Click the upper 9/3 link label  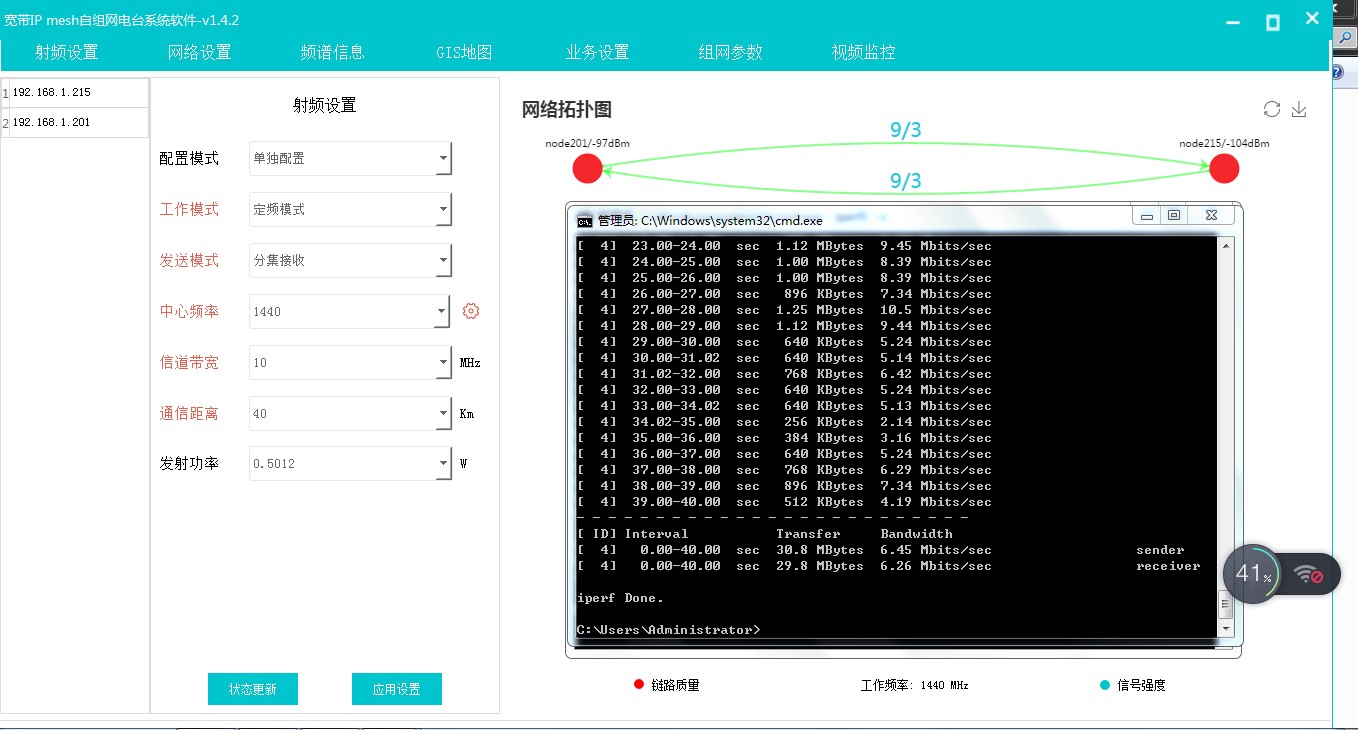[x=905, y=130]
